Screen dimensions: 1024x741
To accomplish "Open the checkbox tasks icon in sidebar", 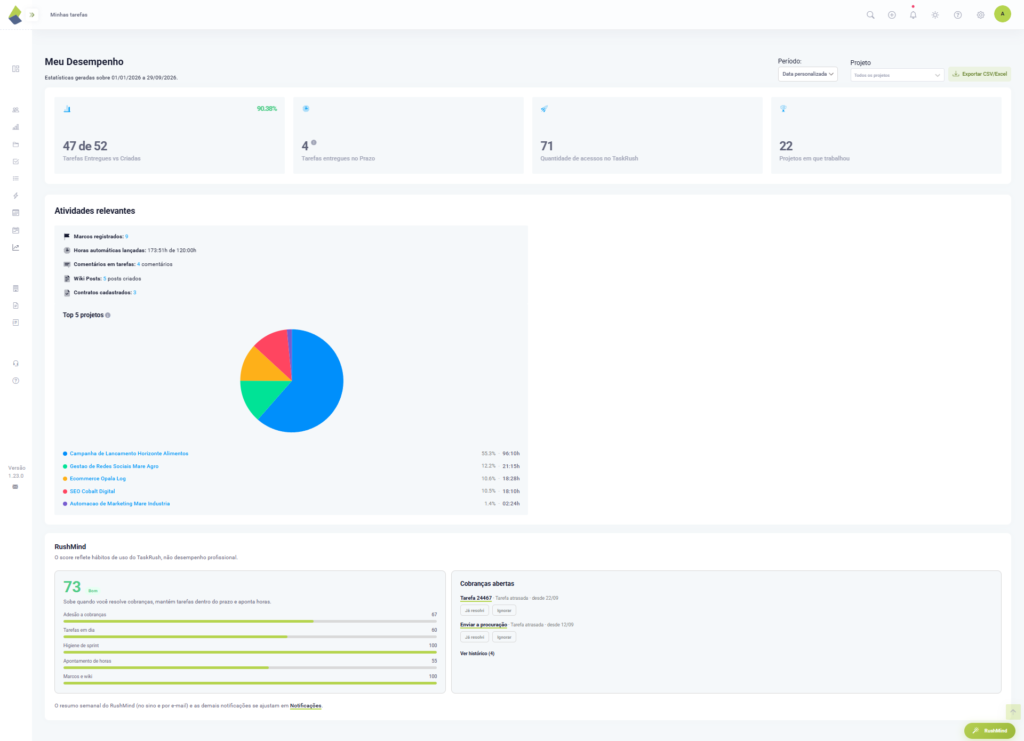I will tap(16, 161).
